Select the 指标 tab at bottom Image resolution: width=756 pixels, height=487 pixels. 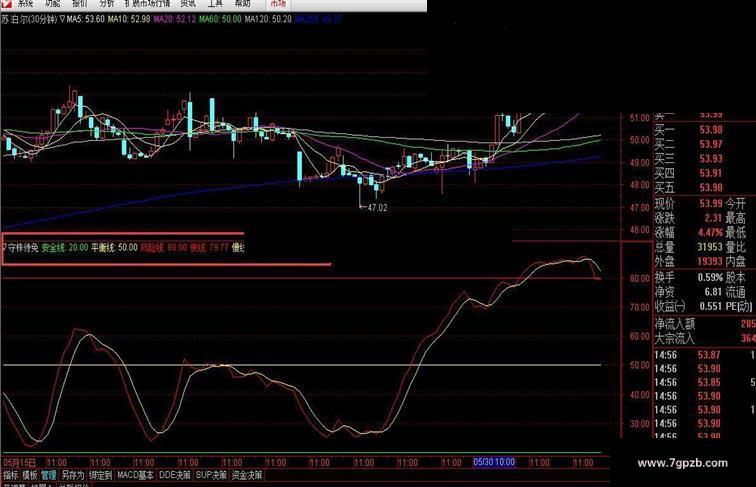click(11, 475)
